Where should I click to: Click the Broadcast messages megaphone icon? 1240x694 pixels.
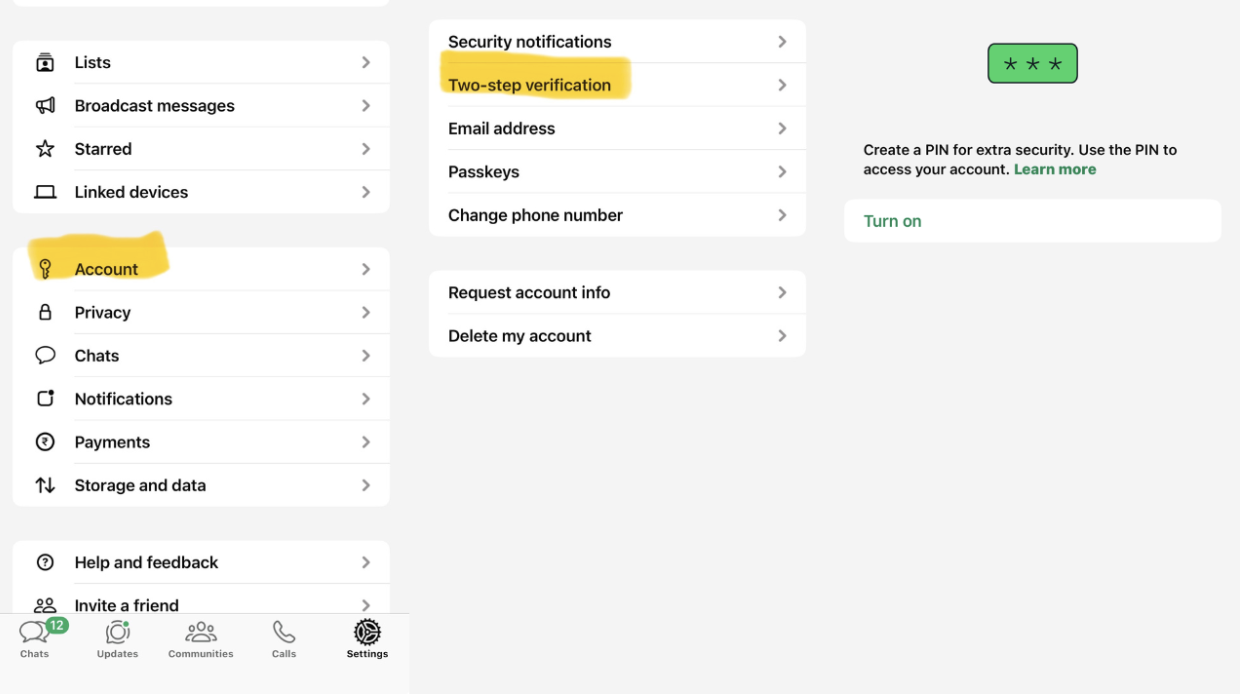(45, 106)
